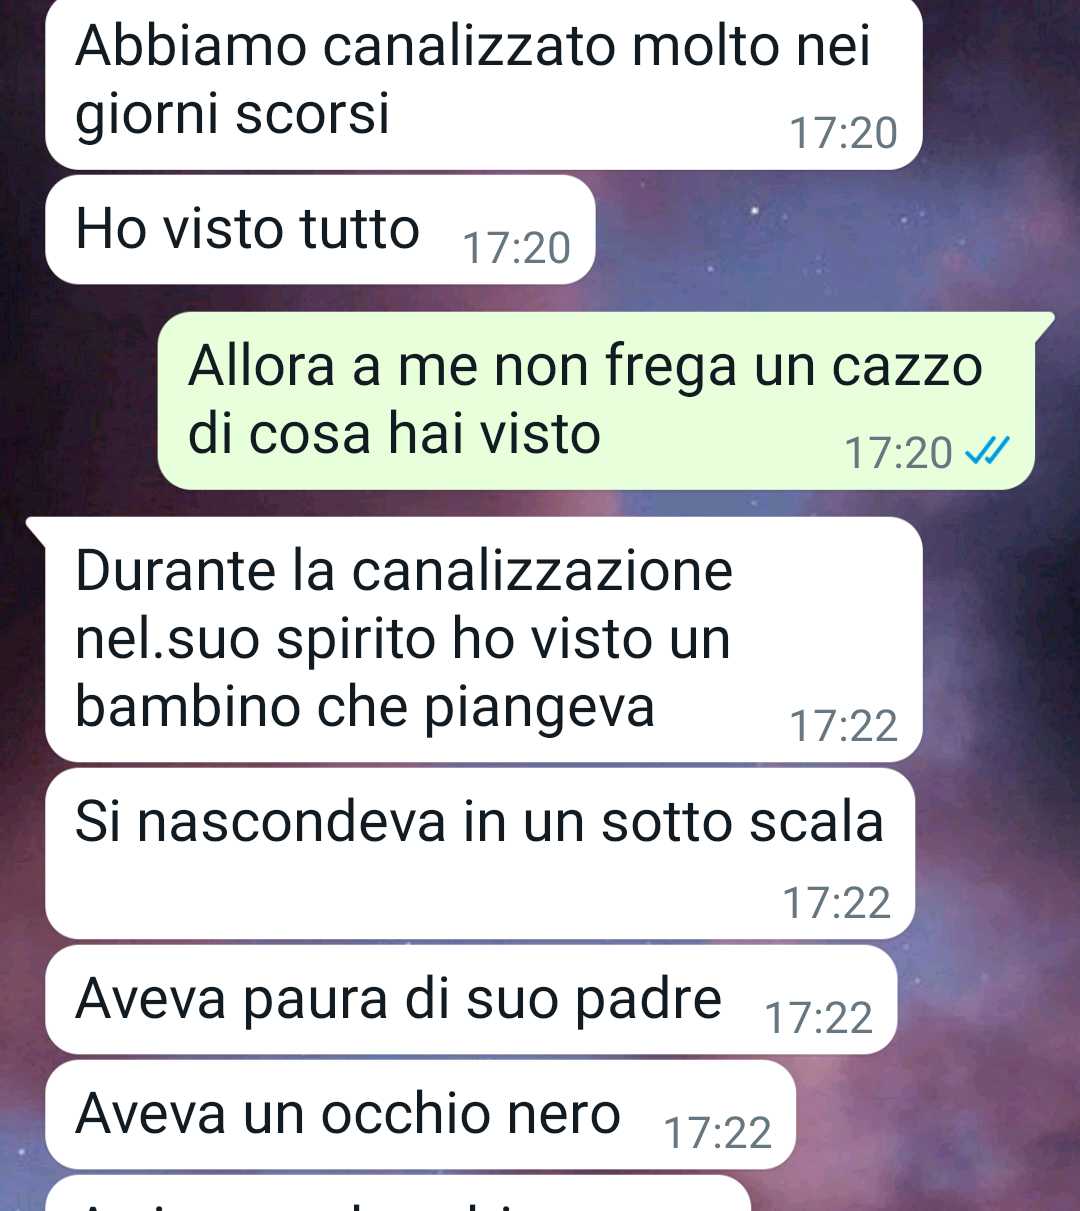The width and height of the screenshot is (1080, 1211).
Task: Tap the words 'di cosa hai visto' in the green bubble
Action: tap(394, 434)
